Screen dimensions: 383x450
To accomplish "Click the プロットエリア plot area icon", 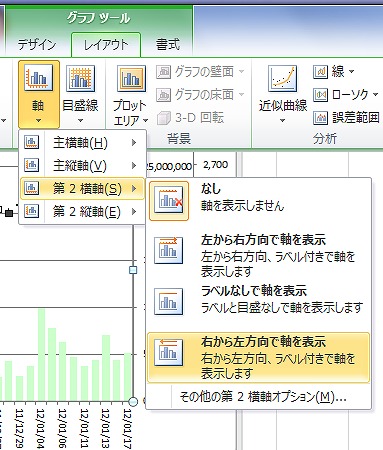I will (131, 78).
